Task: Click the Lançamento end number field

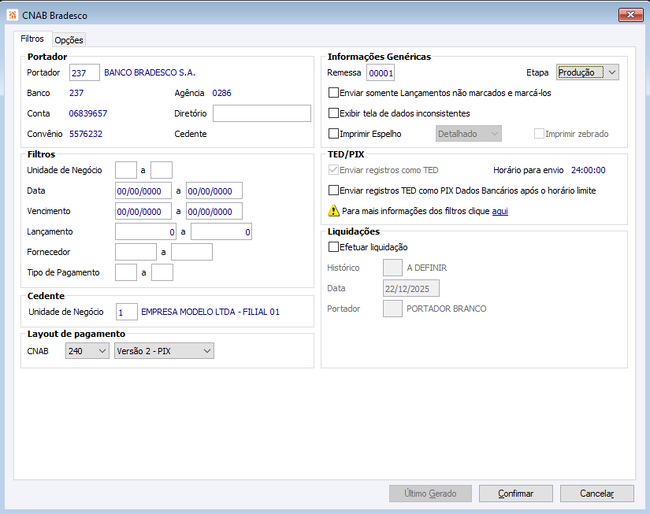Action: click(x=221, y=232)
